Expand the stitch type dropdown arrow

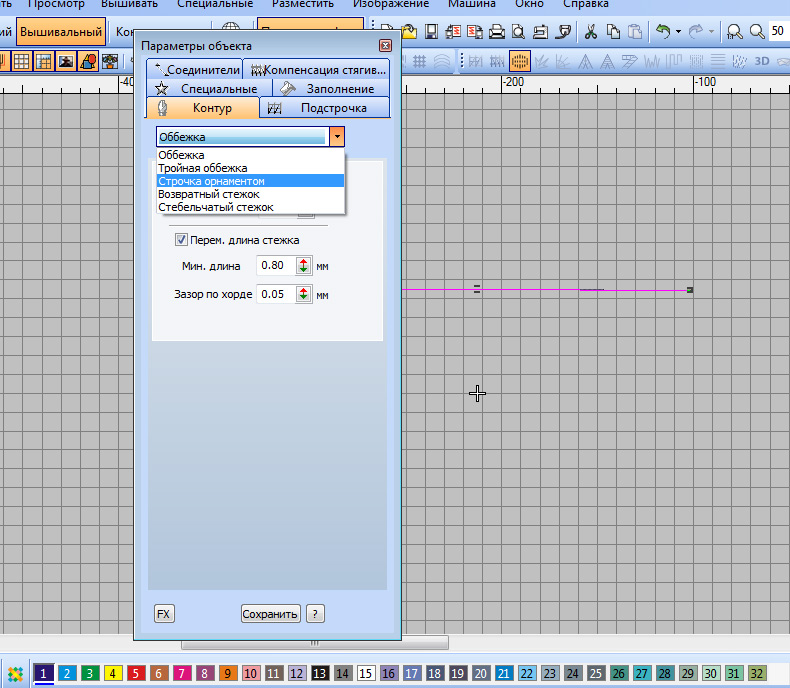click(x=337, y=136)
